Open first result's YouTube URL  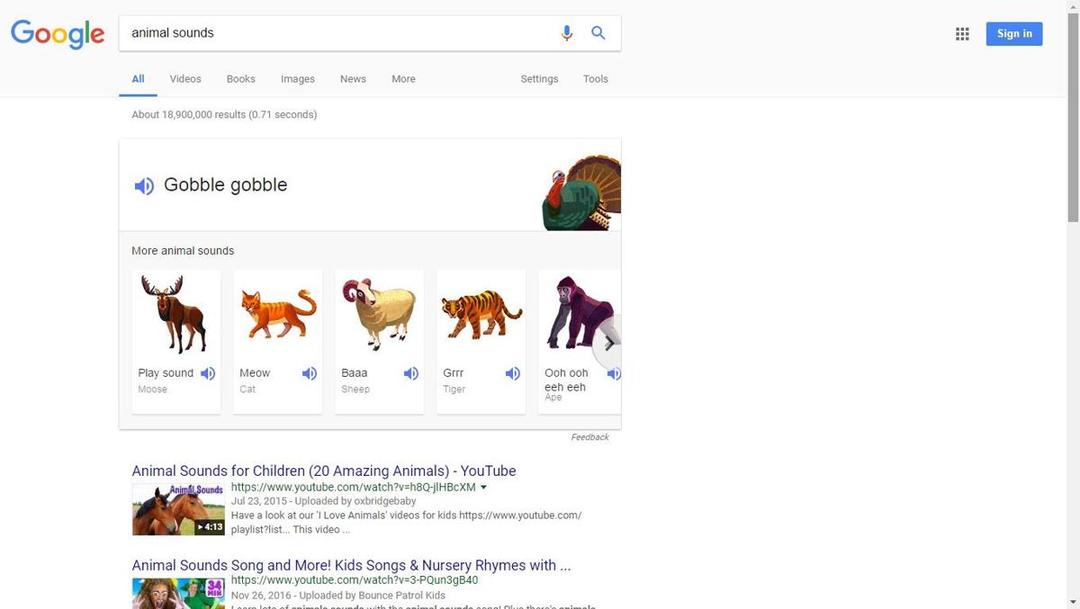pyautogui.click(x=353, y=487)
